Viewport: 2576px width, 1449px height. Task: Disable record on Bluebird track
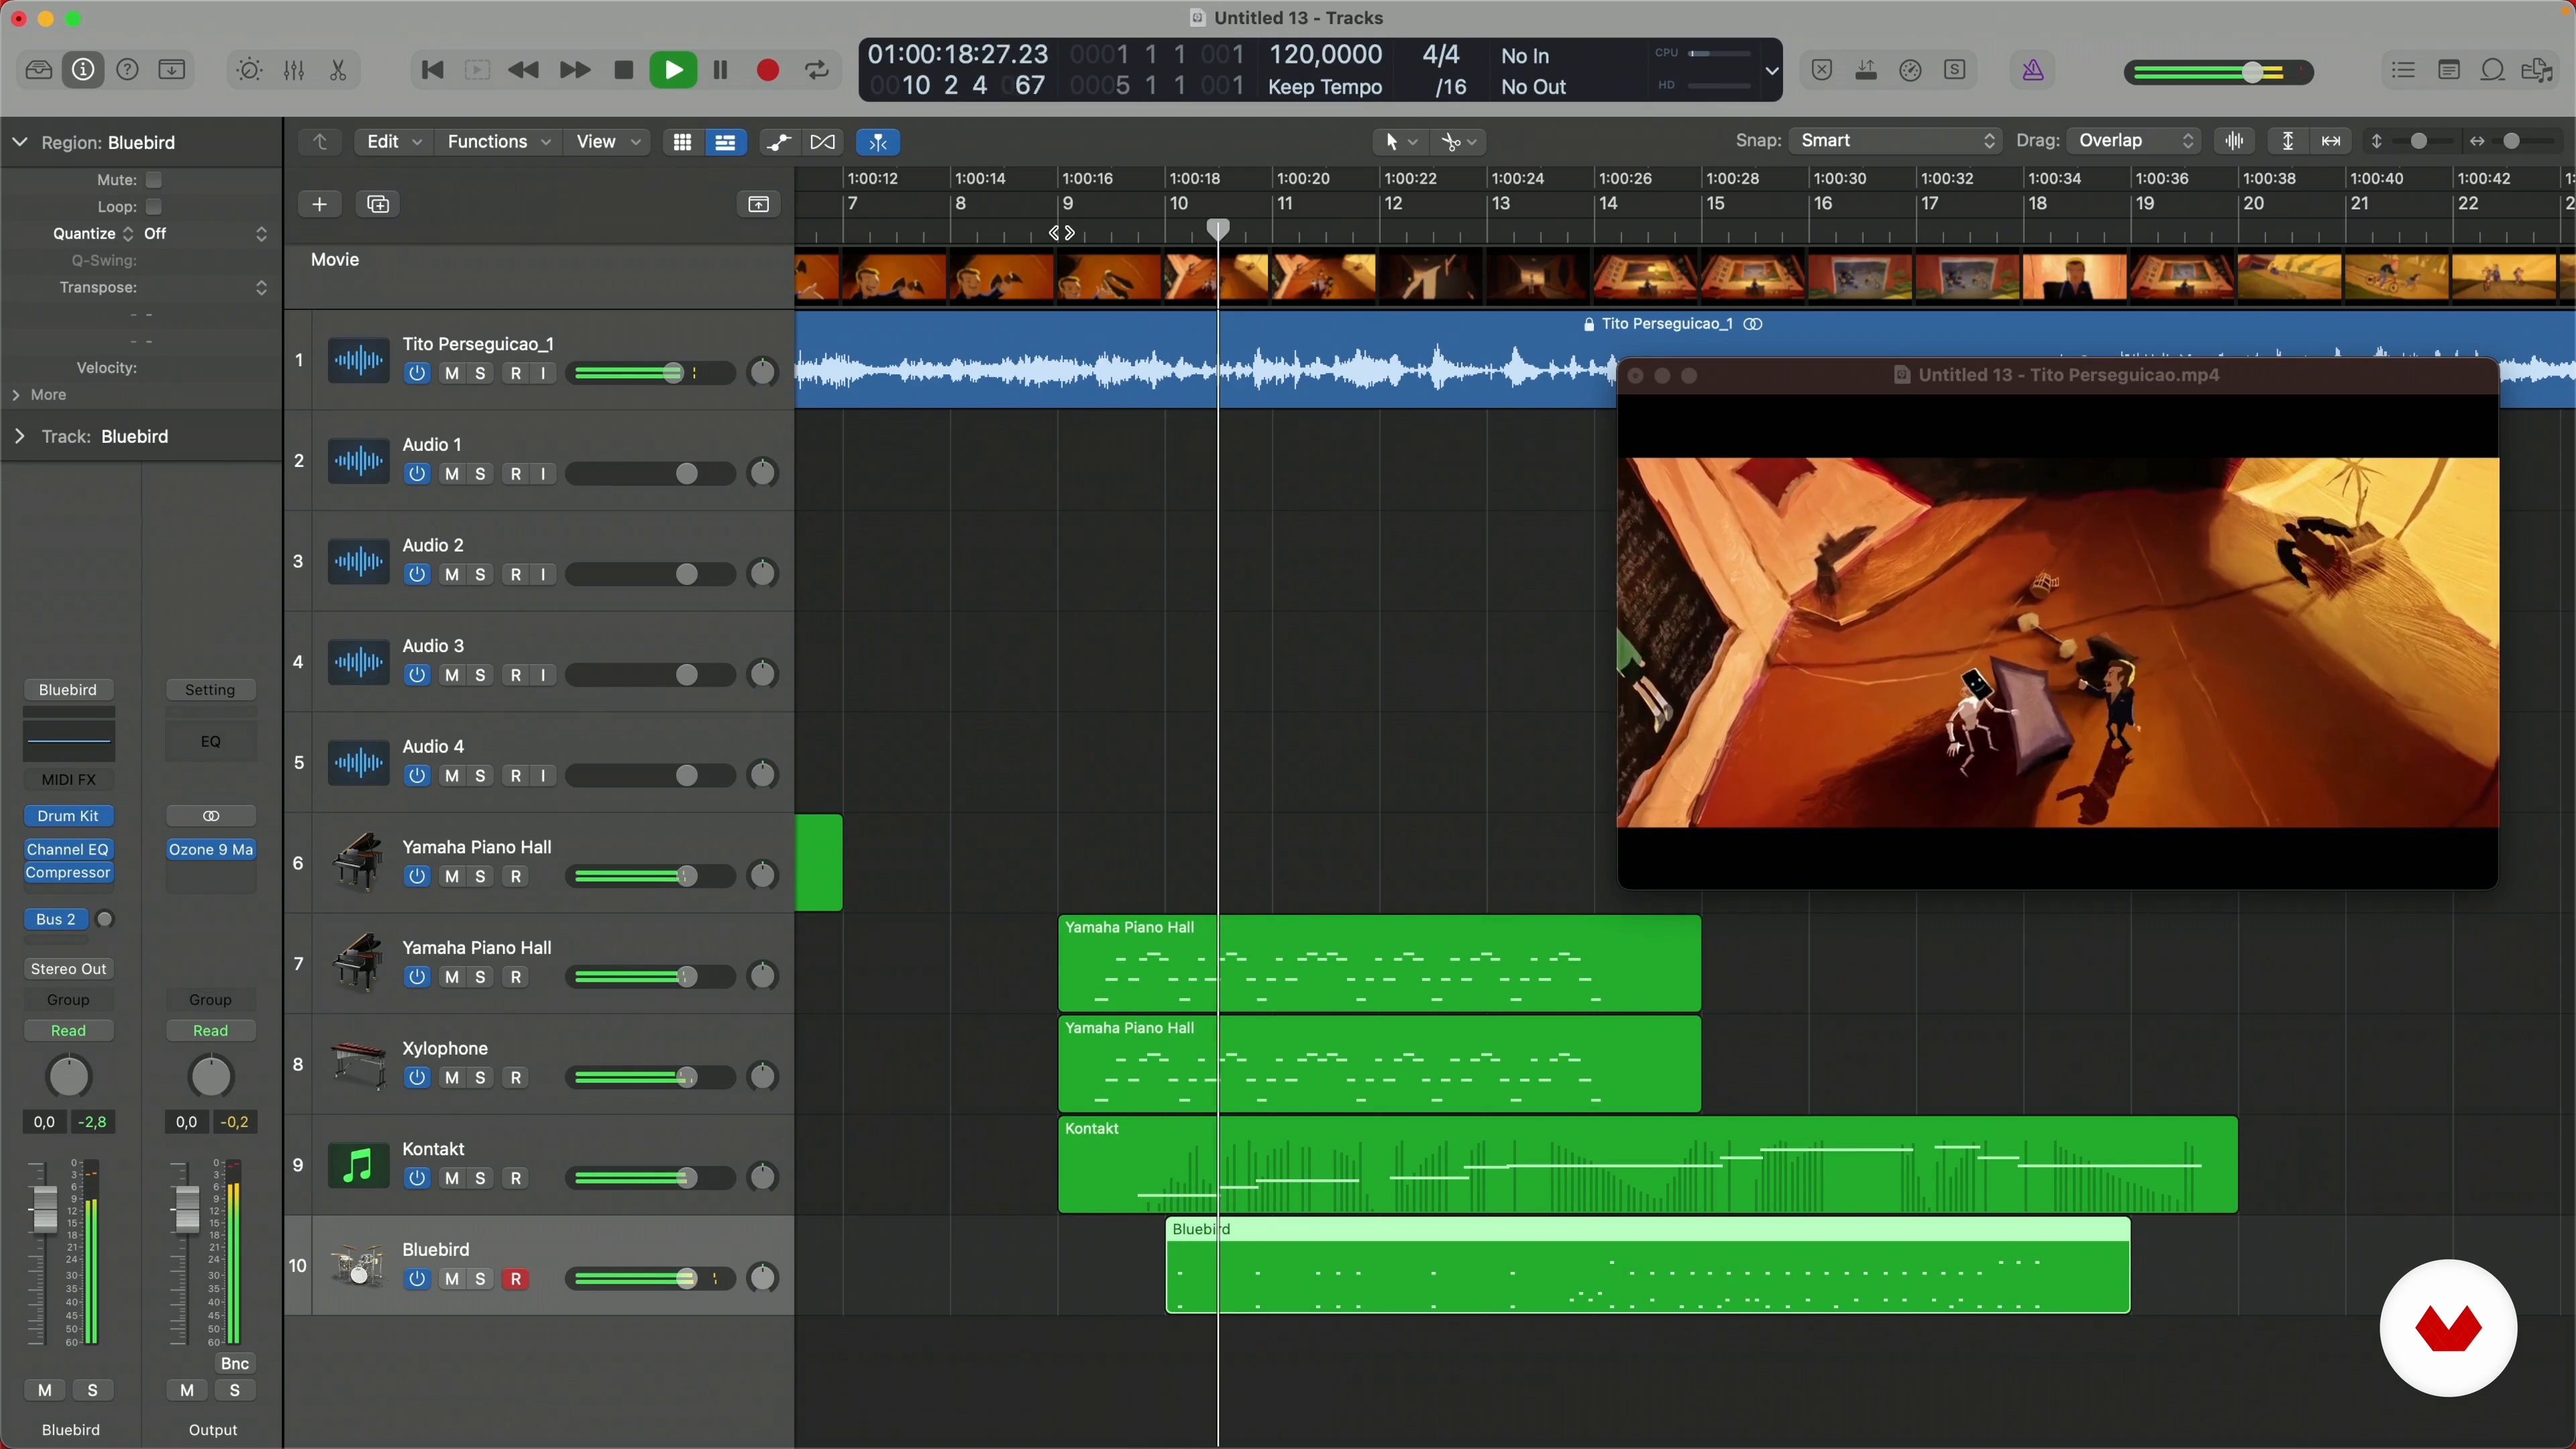(x=516, y=1279)
